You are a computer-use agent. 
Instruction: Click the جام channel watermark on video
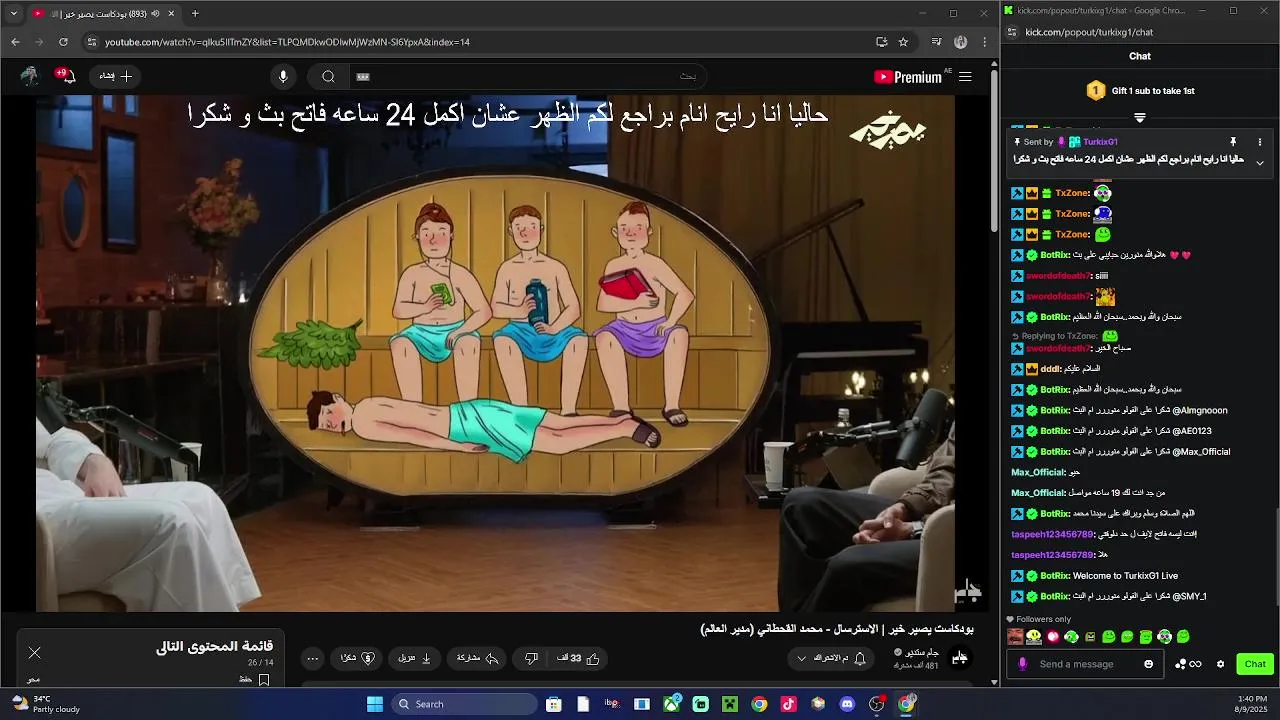pos(967,590)
